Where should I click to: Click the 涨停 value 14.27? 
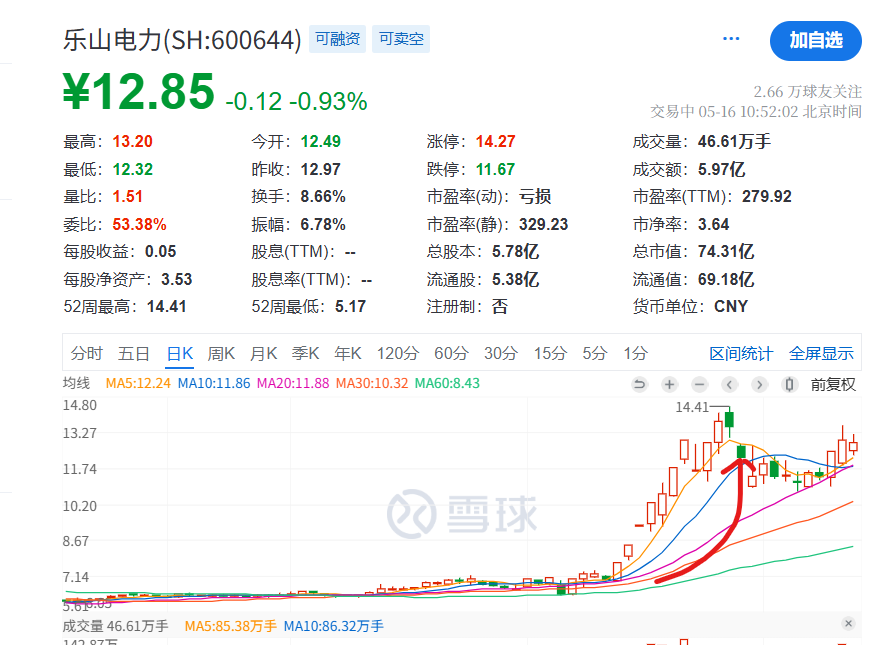(x=496, y=141)
